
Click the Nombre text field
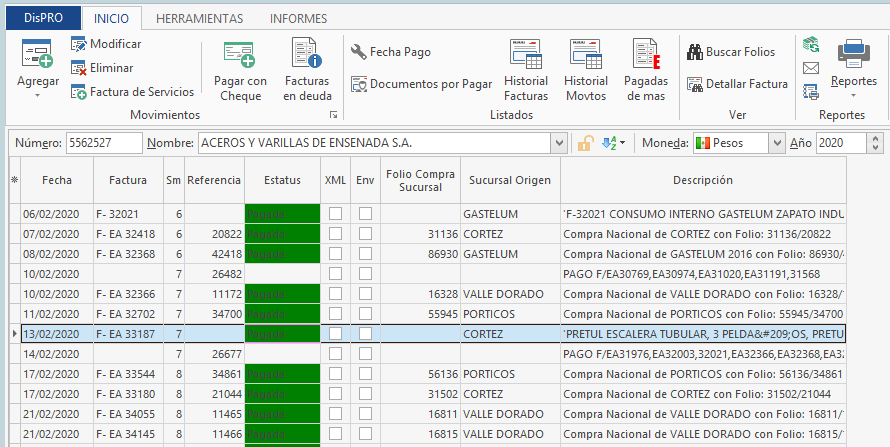[373, 144]
